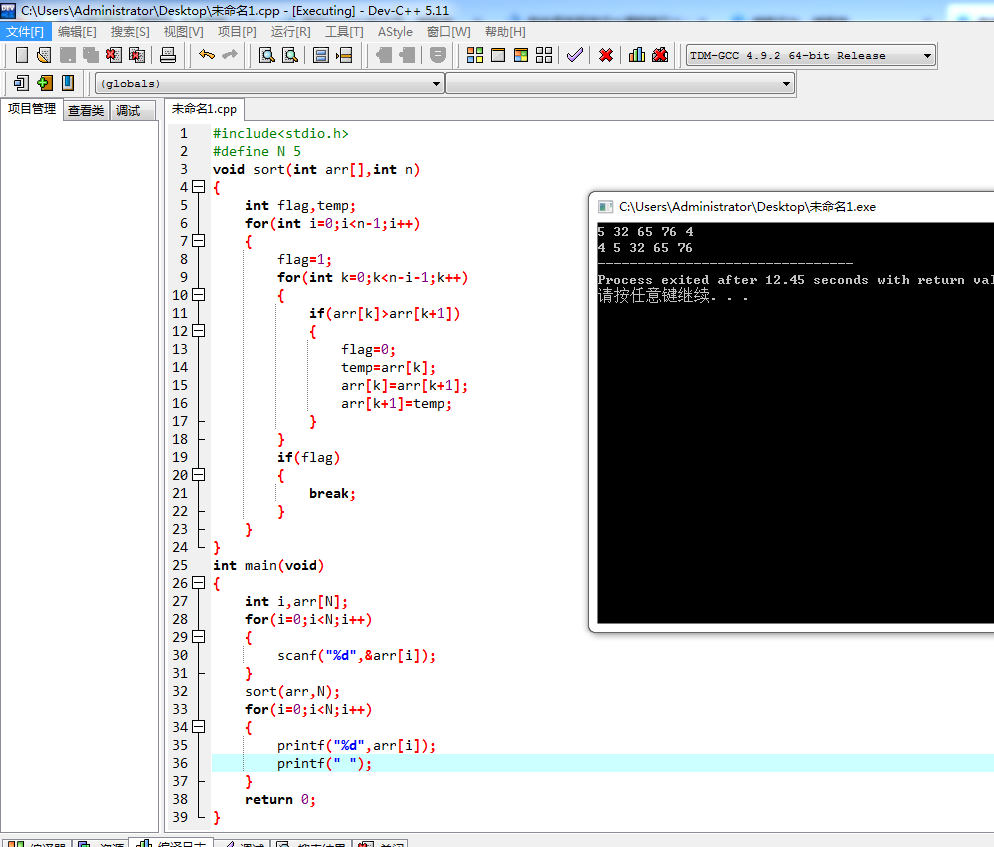Open the 工具[T] menu

click(x=344, y=32)
